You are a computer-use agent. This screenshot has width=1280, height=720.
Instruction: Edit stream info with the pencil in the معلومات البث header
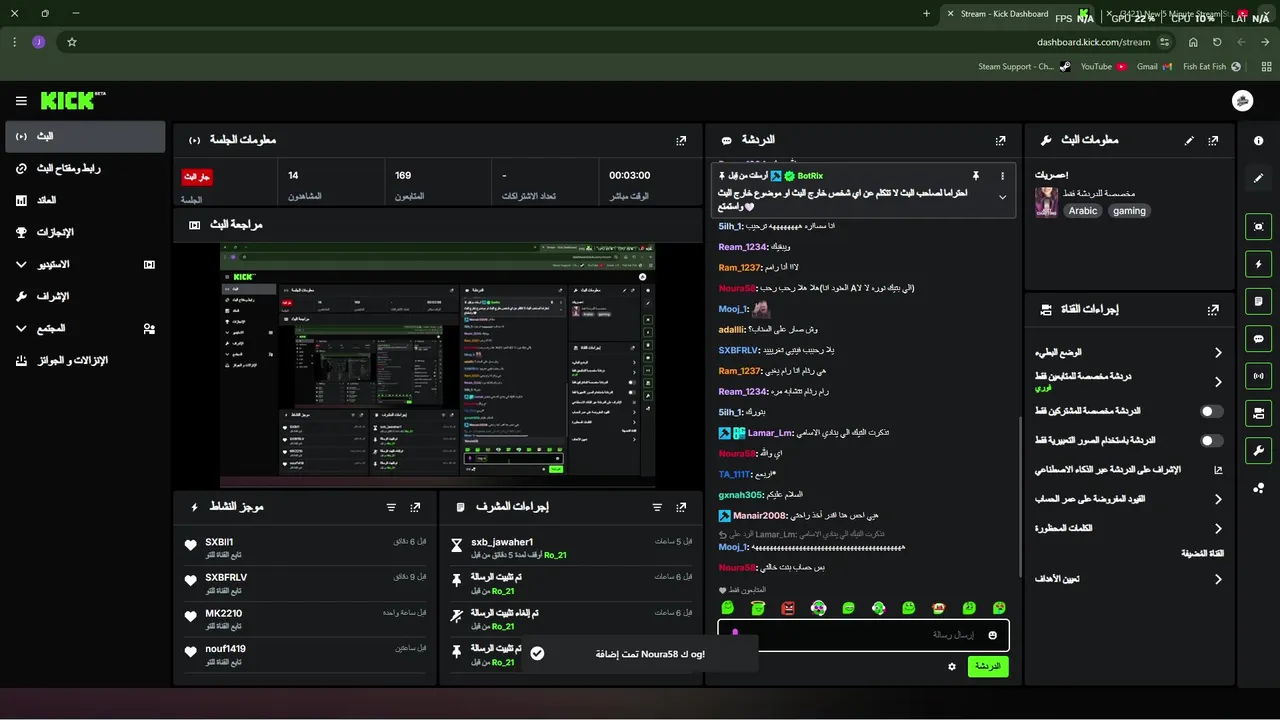[1189, 141]
